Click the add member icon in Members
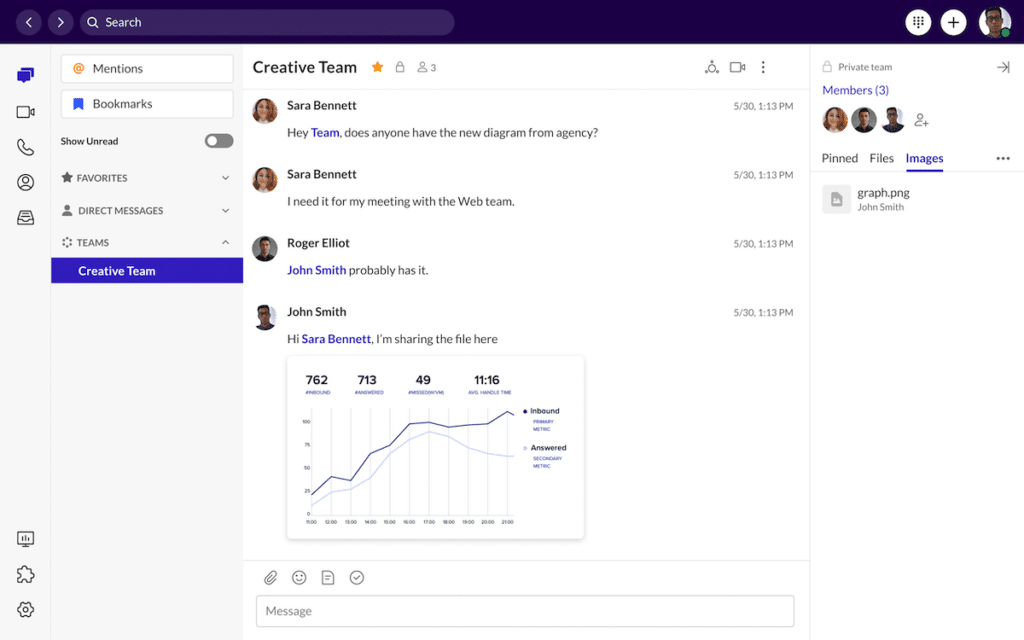 tap(921, 121)
